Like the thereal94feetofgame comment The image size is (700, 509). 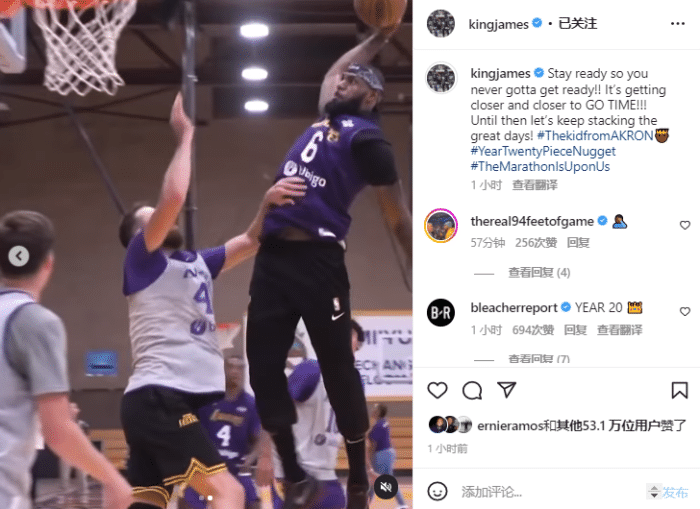685,225
